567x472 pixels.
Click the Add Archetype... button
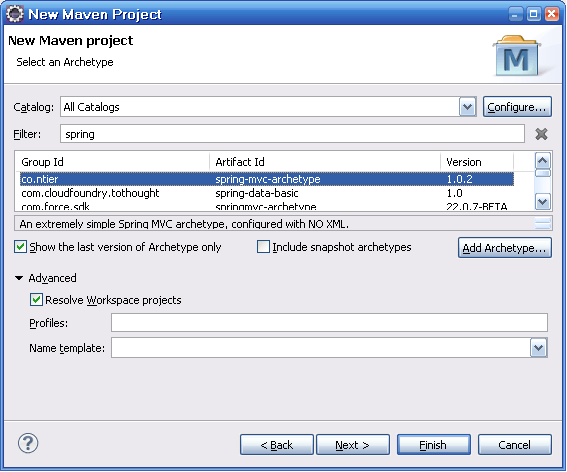(x=504, y=248)
